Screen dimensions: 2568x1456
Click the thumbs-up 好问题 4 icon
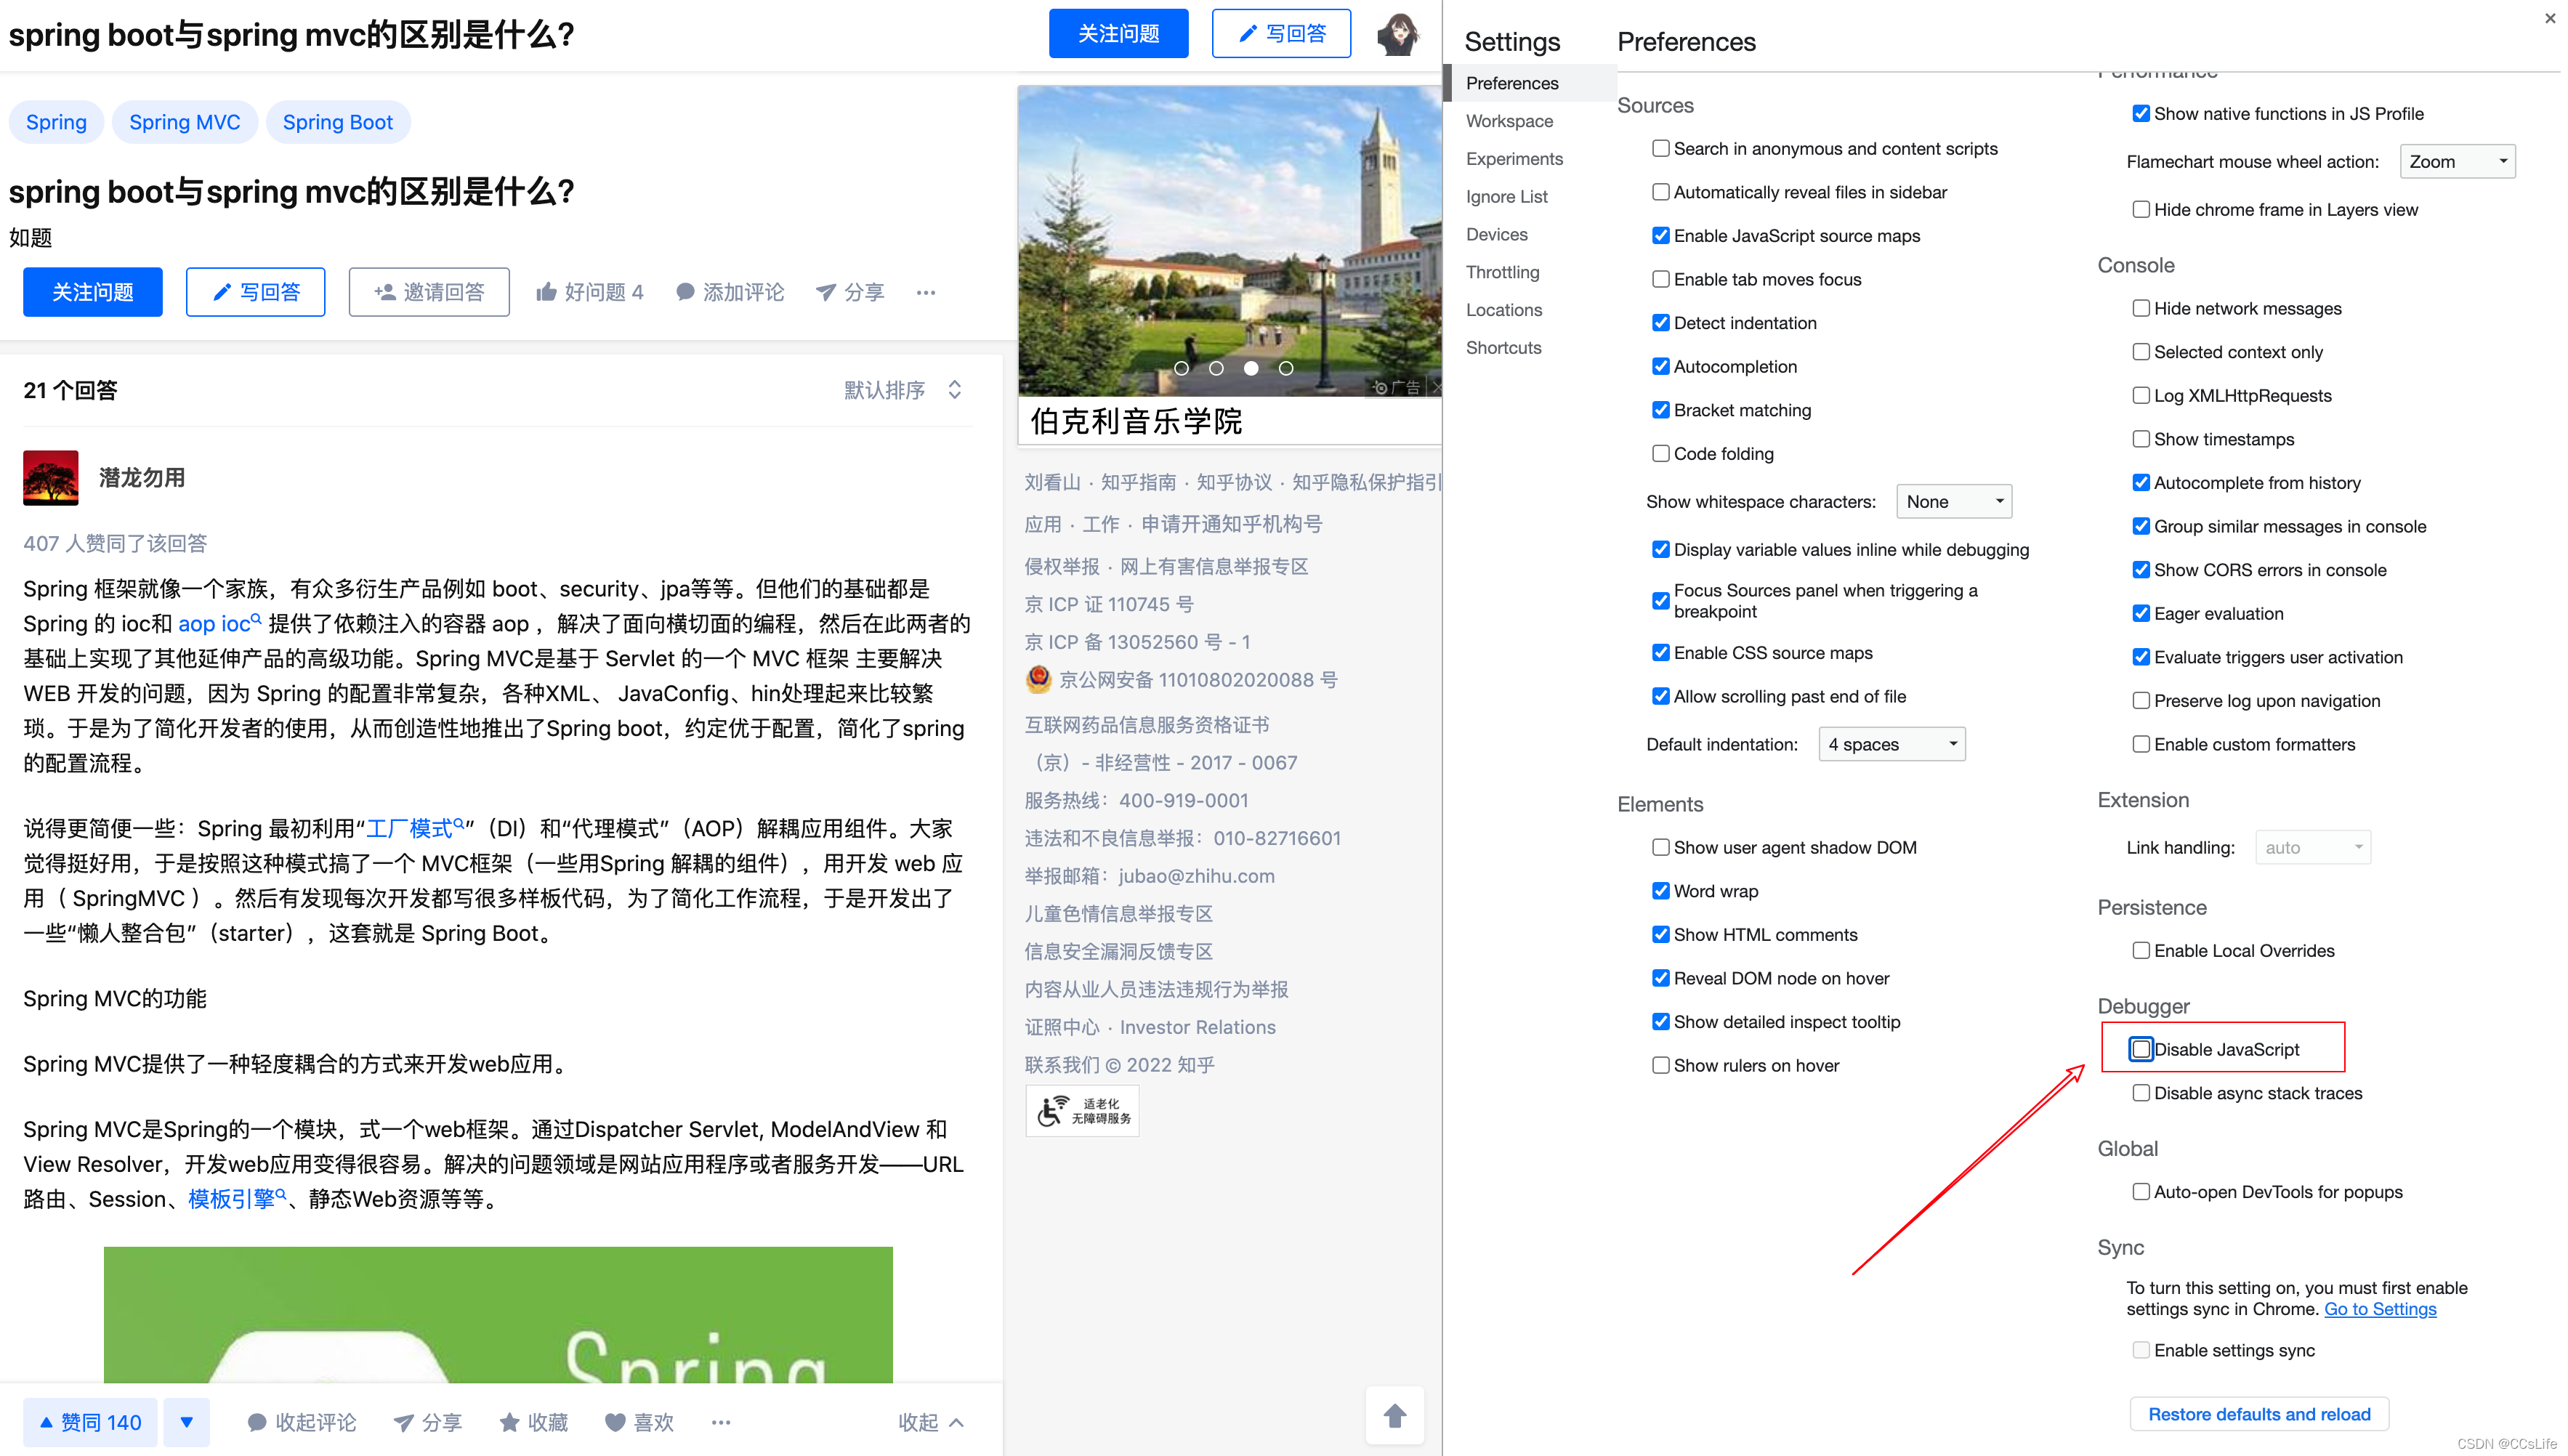point(546,292)
